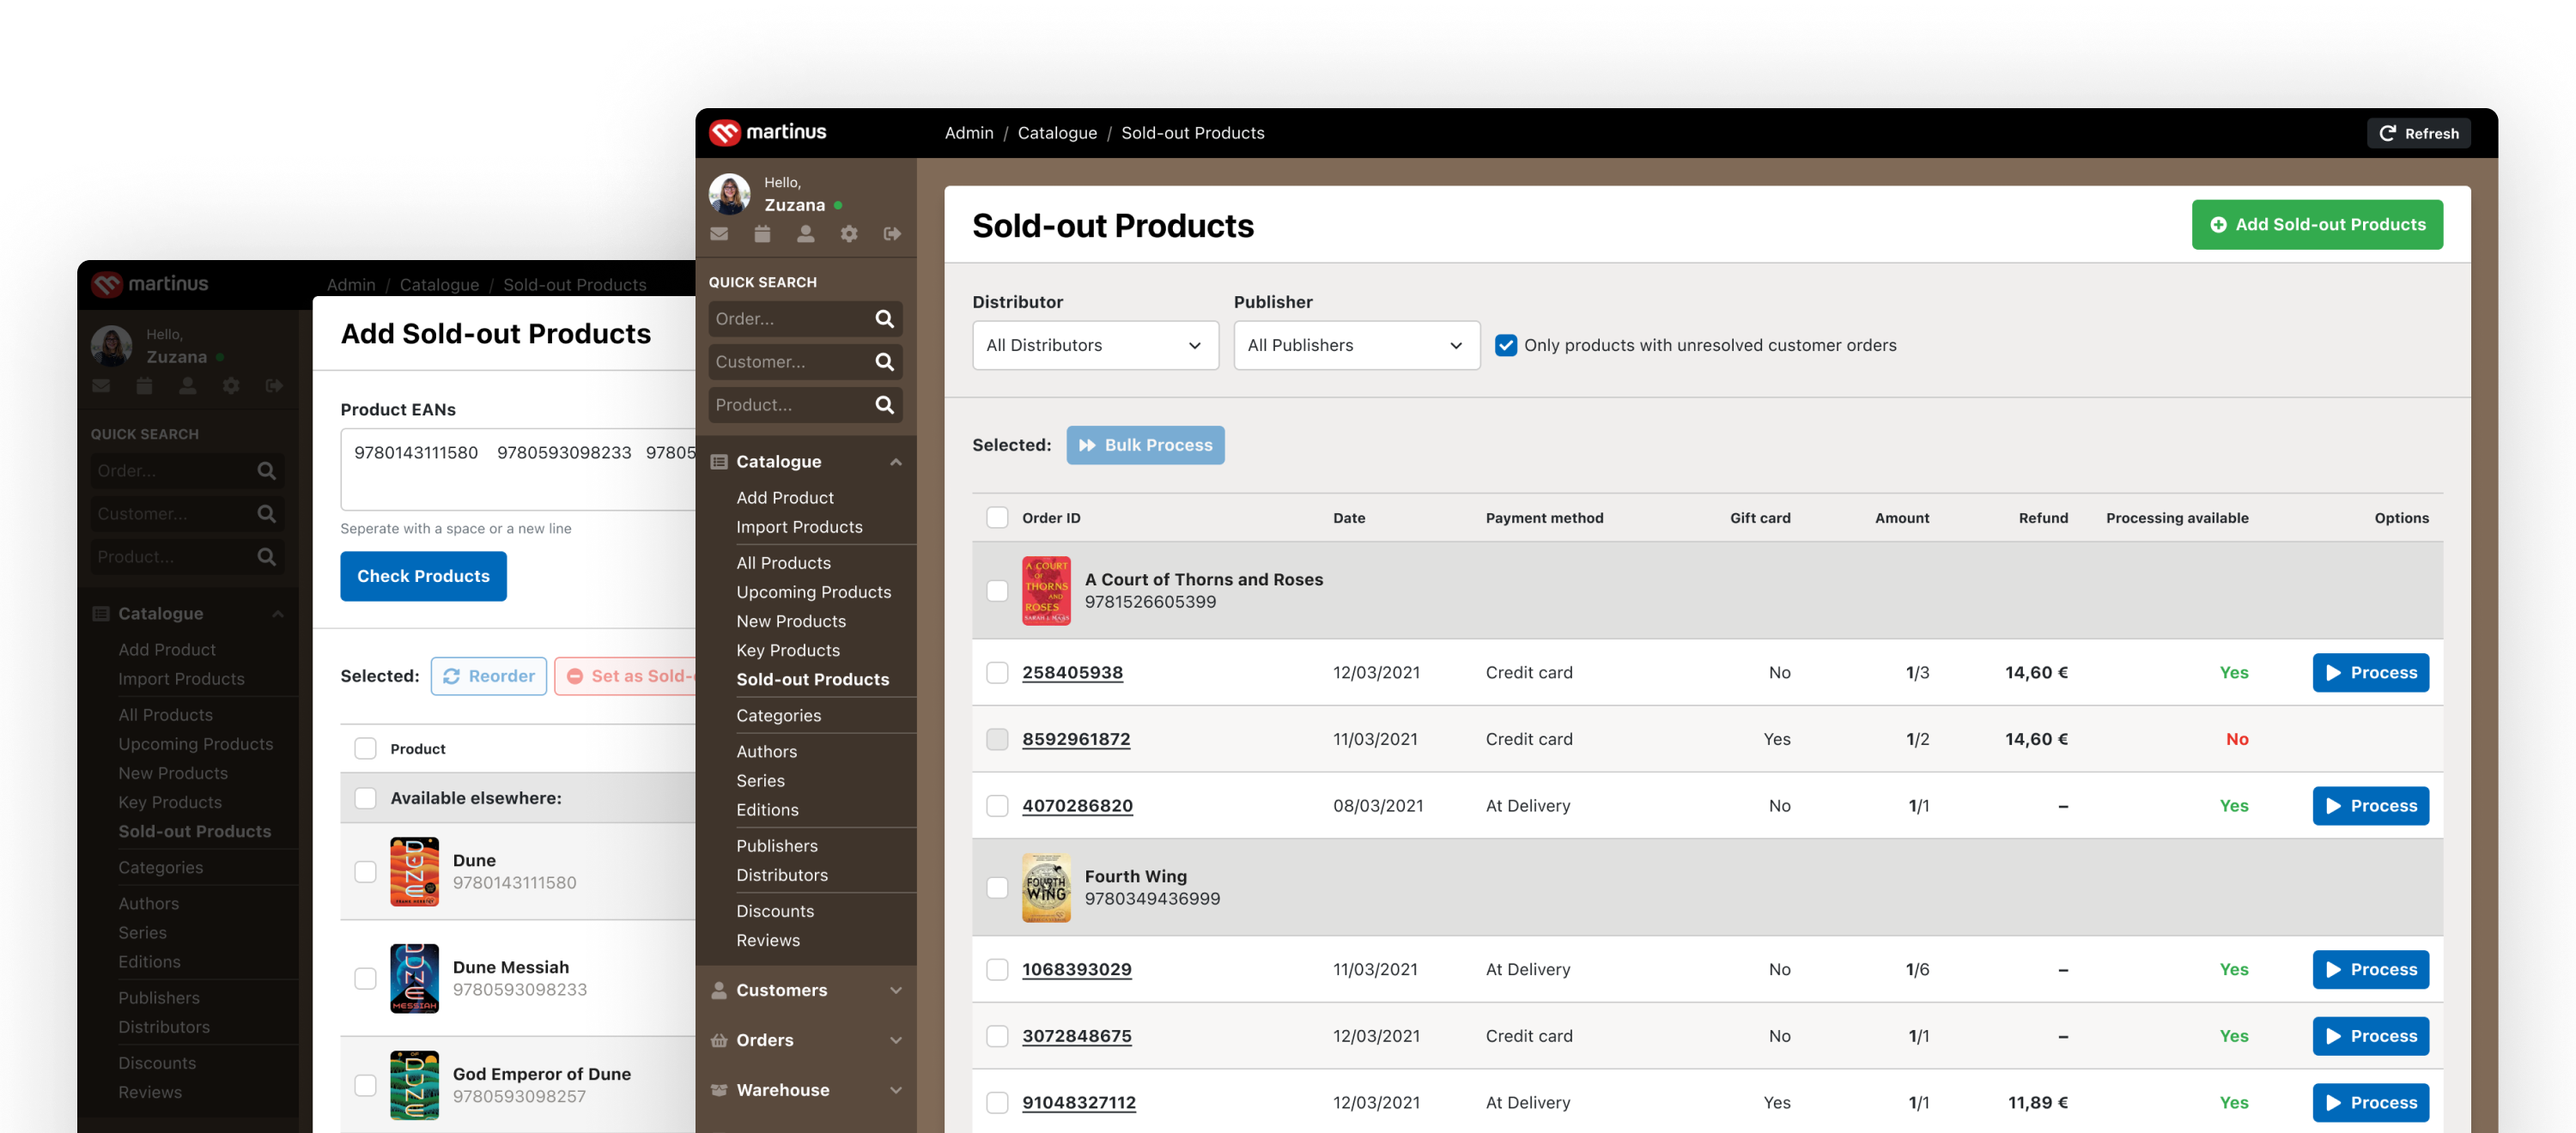Screen dimensions: 2576x1133
Task: Check Fourth Wing product checkbox
Action: [997, 887]
